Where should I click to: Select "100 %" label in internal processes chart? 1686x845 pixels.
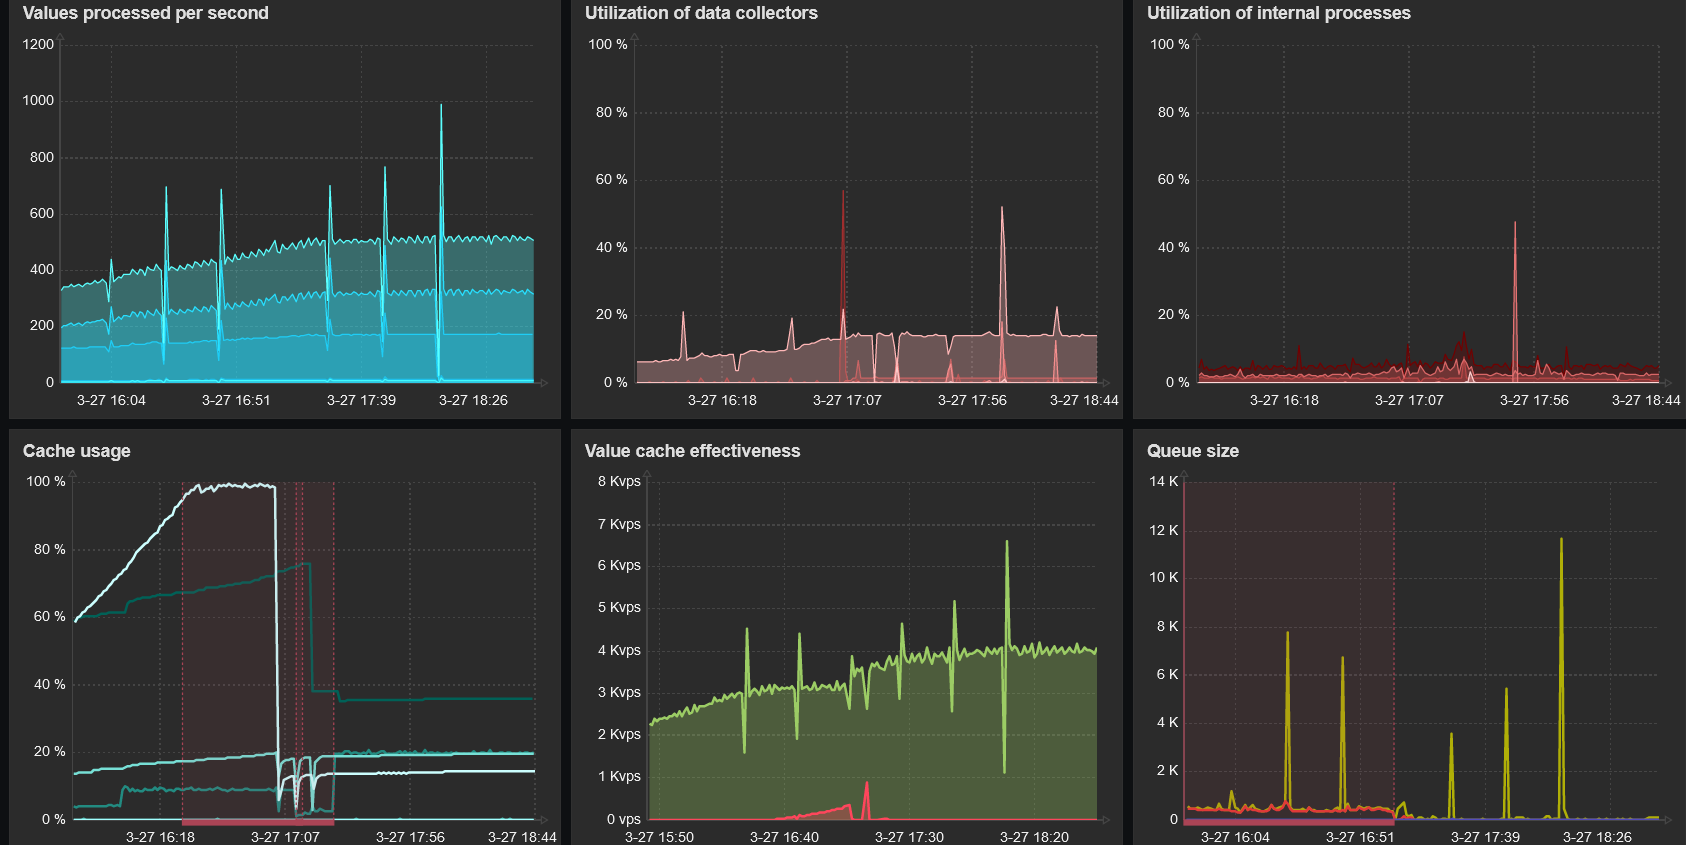click(1170, 44)
